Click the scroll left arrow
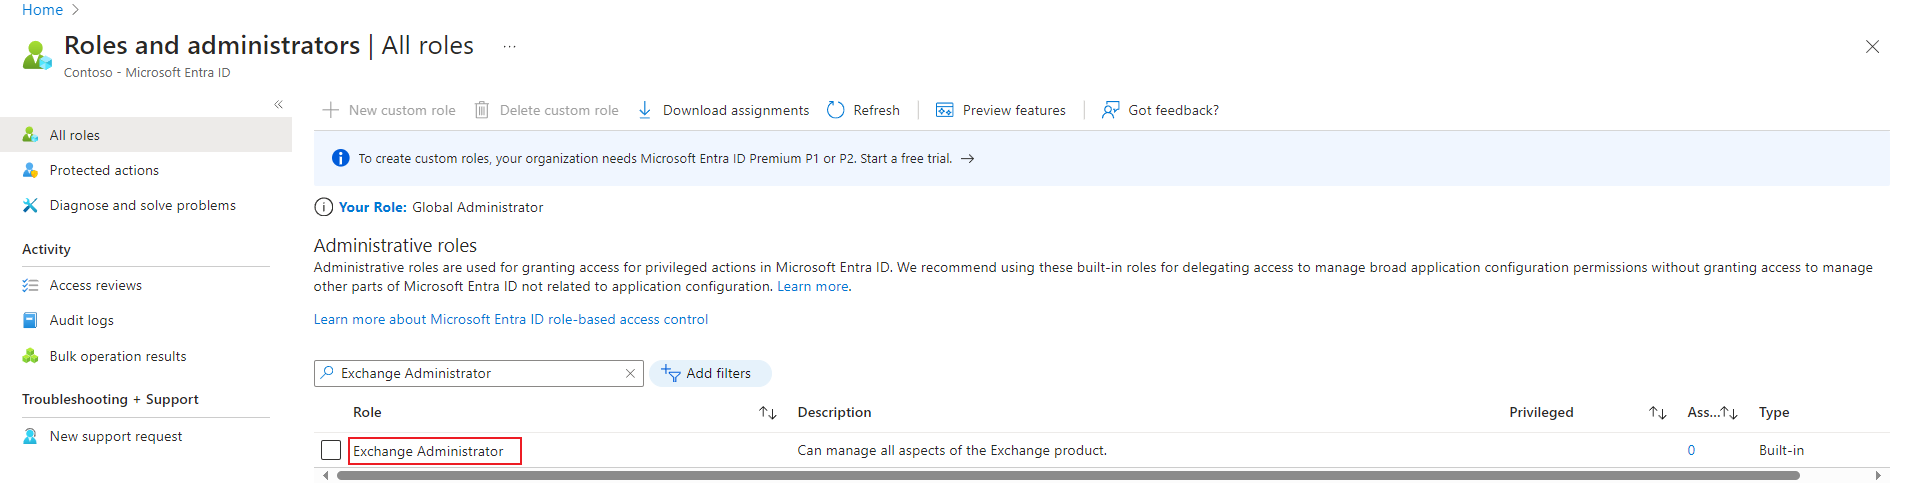The width and height of the screenshot is (1912, 493). [x=325, y=476]
